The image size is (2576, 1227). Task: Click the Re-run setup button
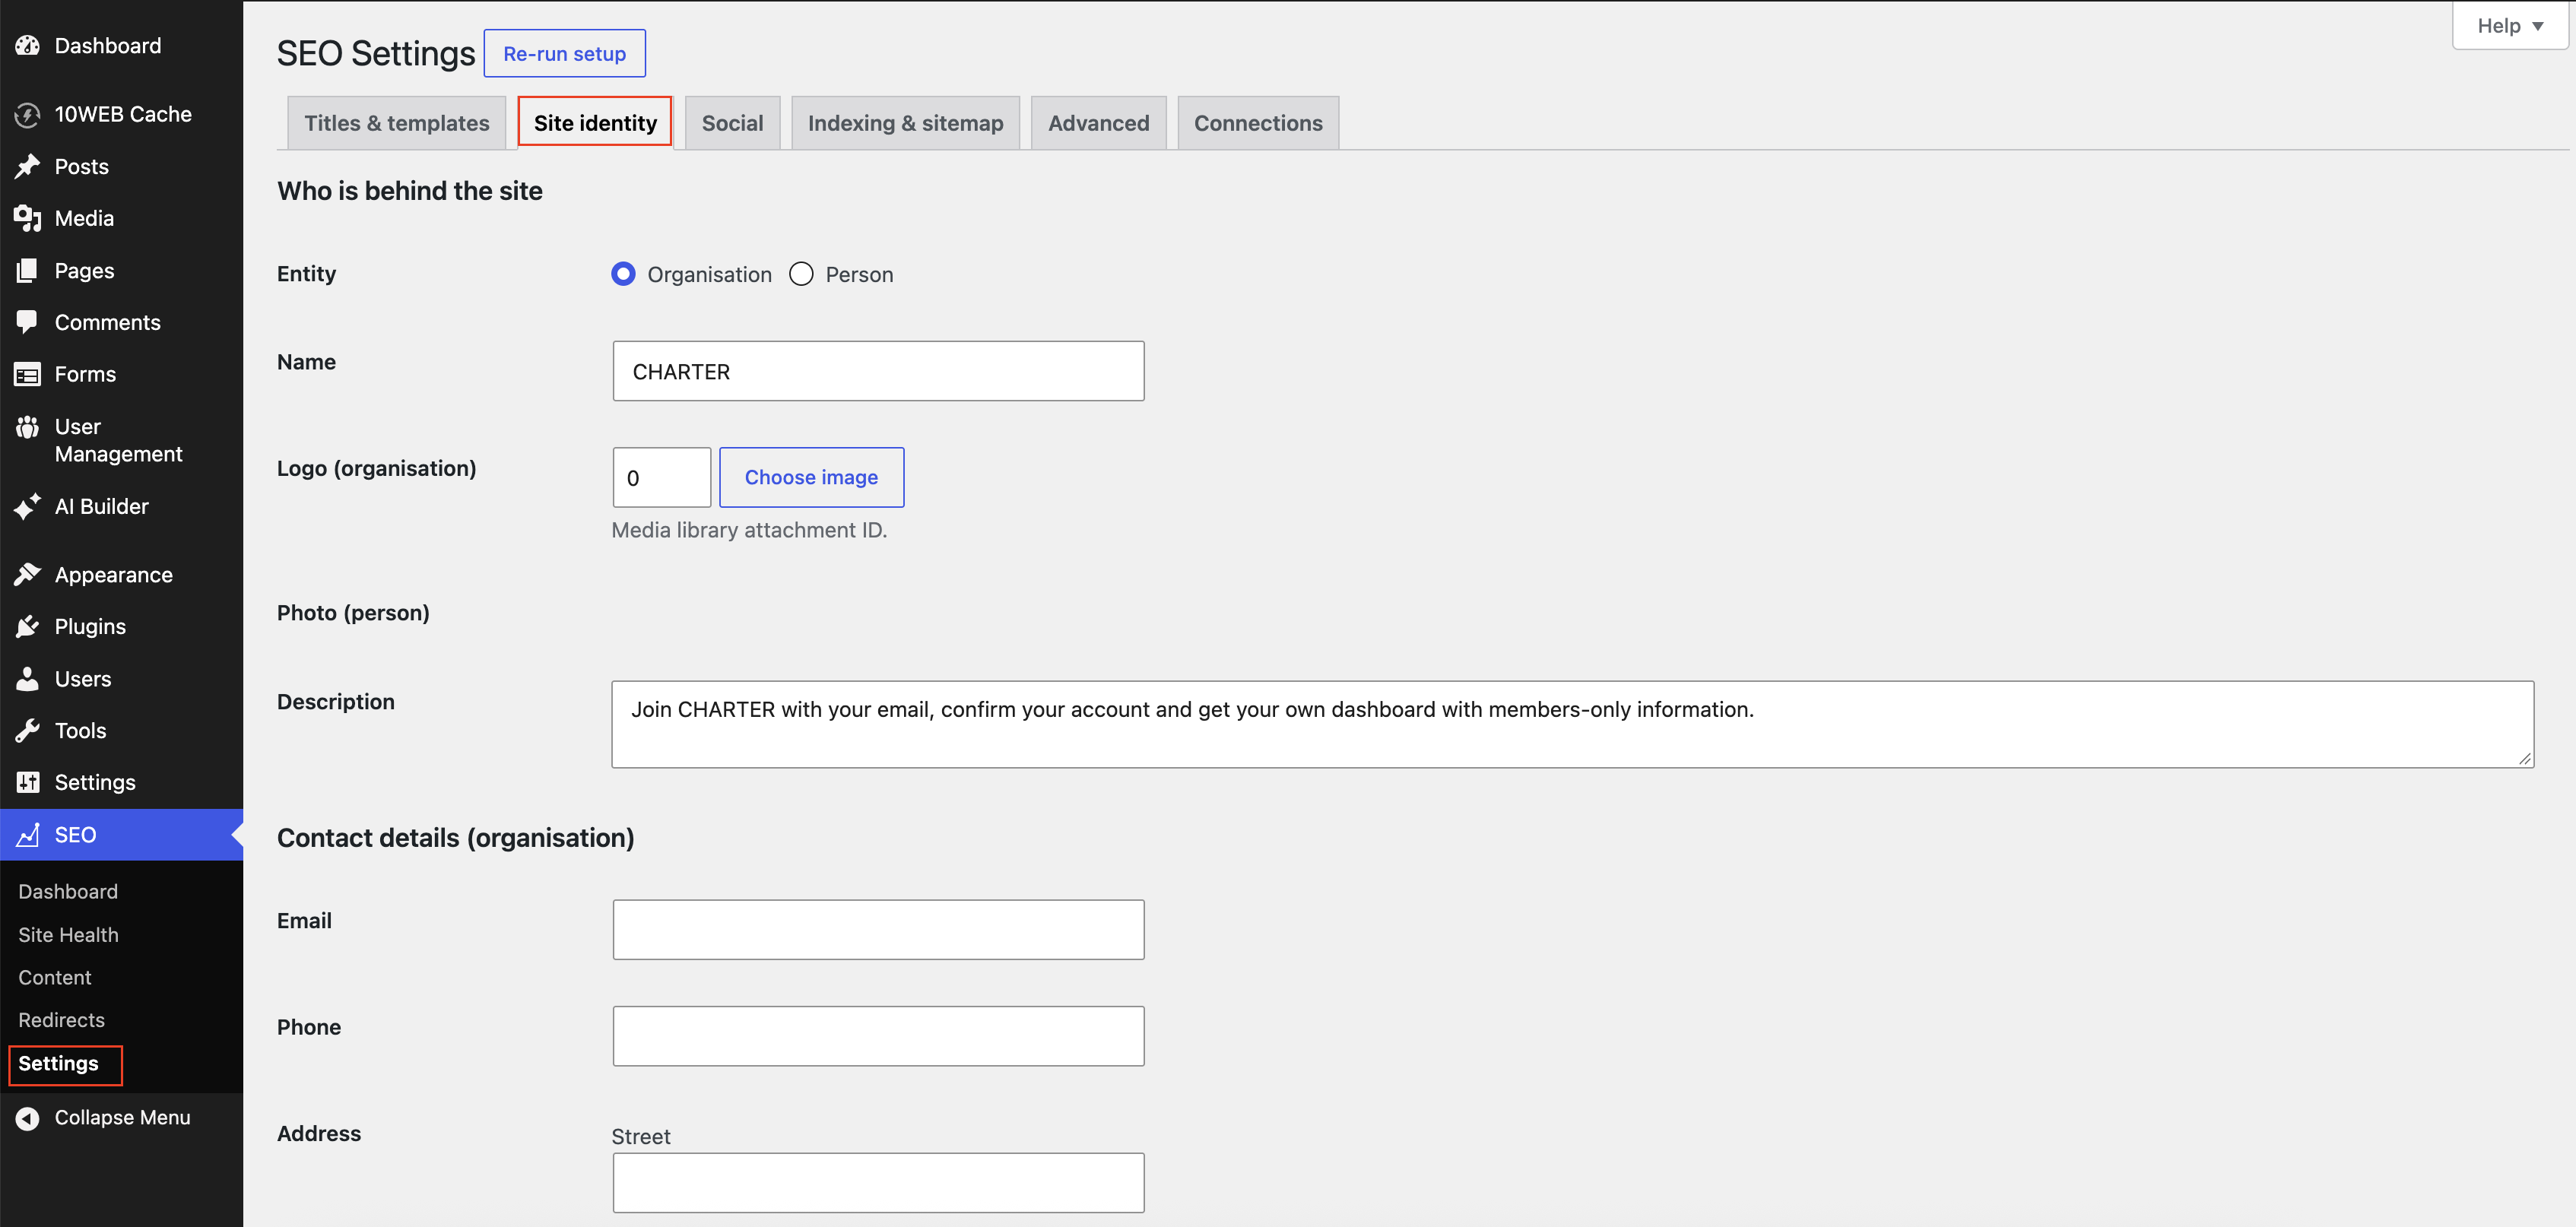point(564,53)
